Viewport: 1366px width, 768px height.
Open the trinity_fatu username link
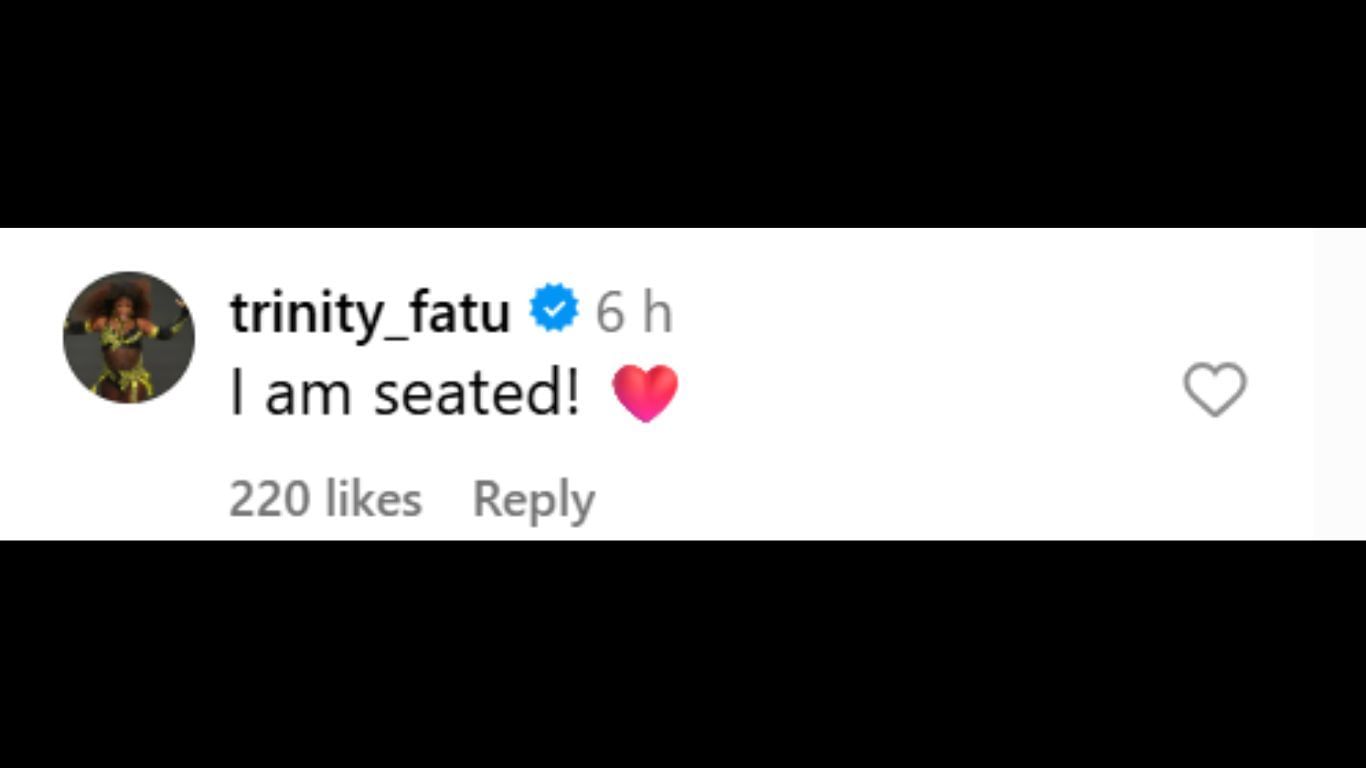370,313
